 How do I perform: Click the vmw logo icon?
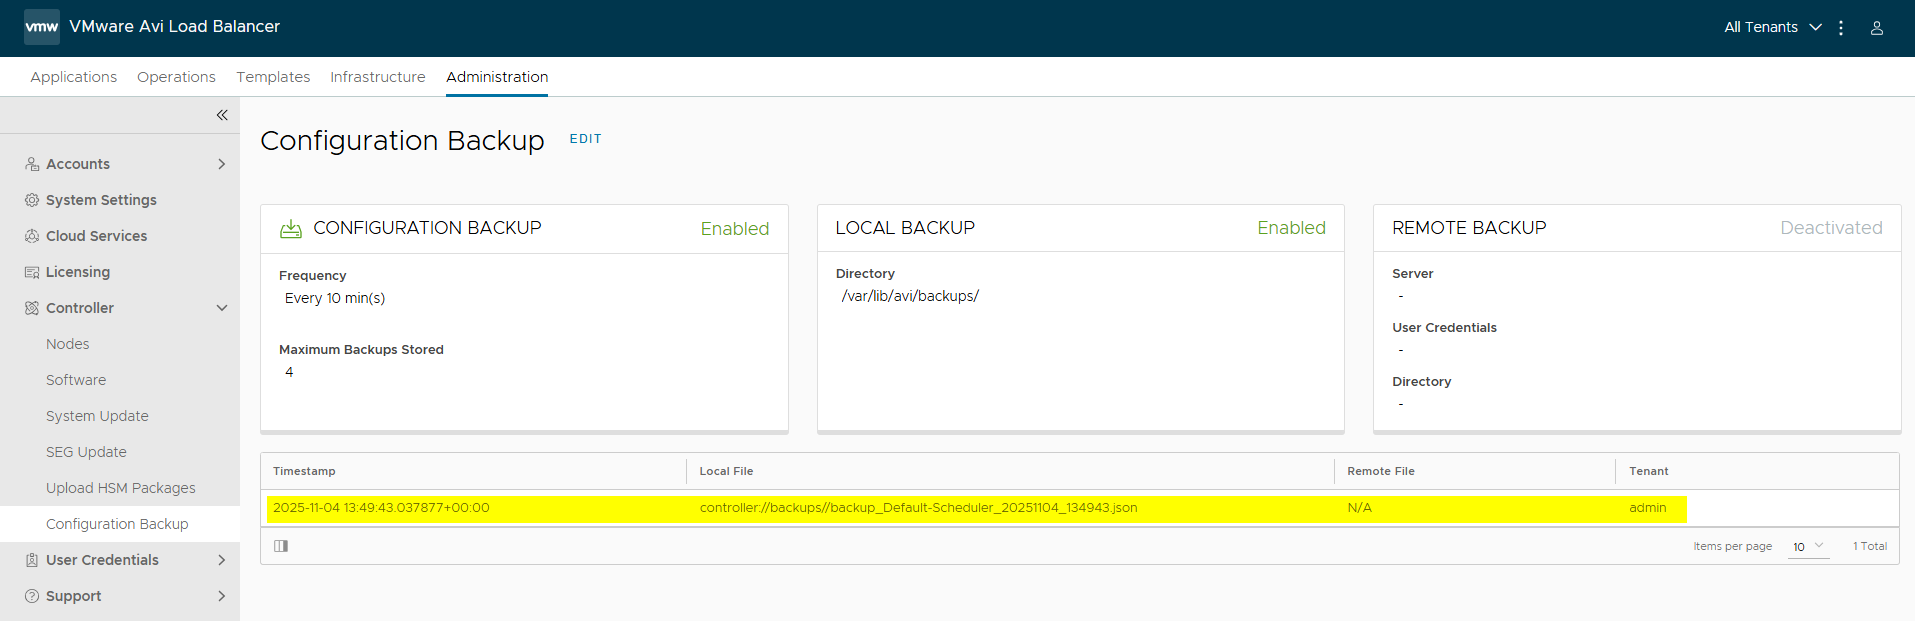41,27
